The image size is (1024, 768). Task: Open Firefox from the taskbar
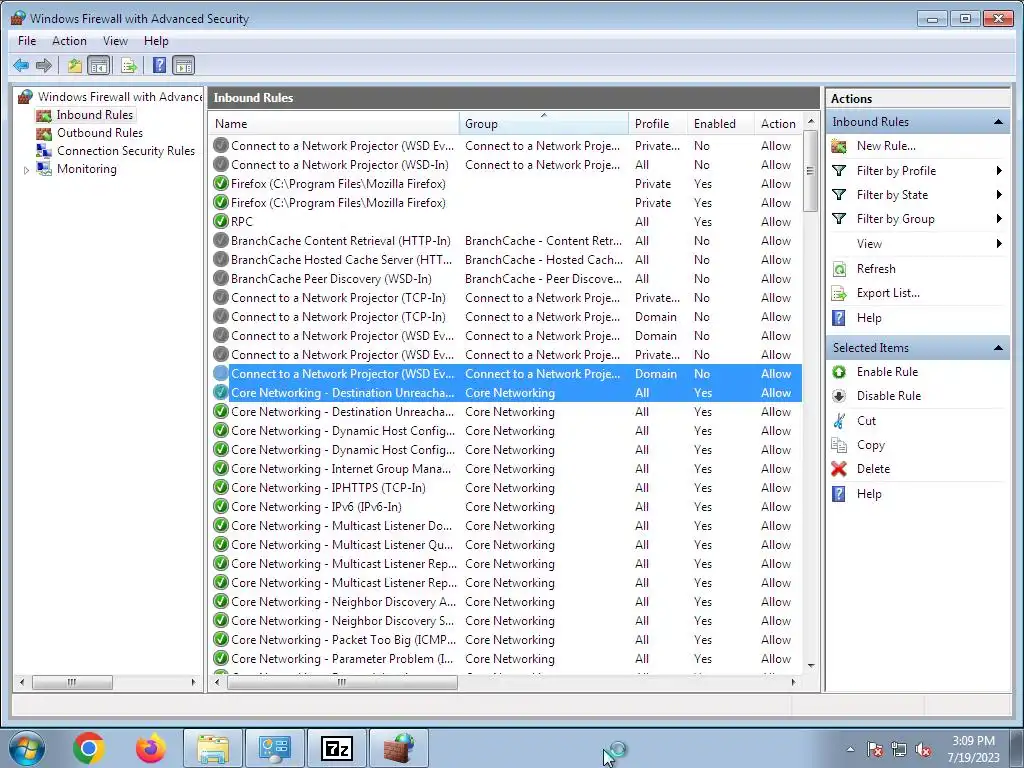[151, 748]
